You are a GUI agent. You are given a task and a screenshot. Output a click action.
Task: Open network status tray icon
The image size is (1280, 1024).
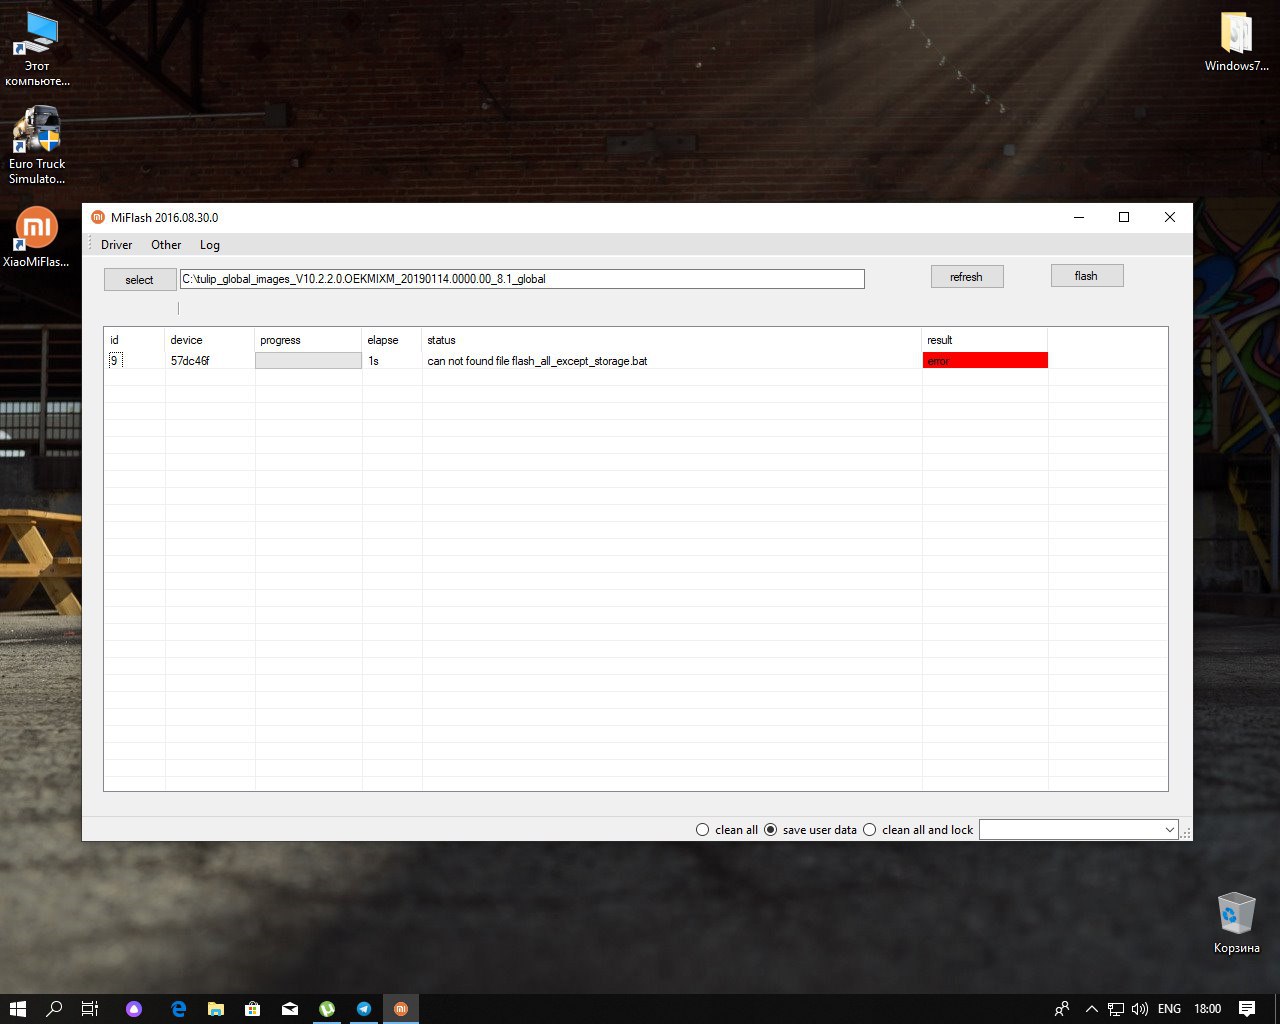tap(1116, 1009)
